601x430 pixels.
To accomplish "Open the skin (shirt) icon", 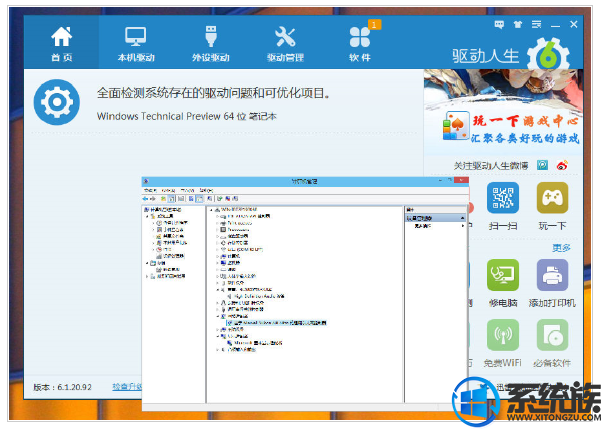I will tap(518, 25).
